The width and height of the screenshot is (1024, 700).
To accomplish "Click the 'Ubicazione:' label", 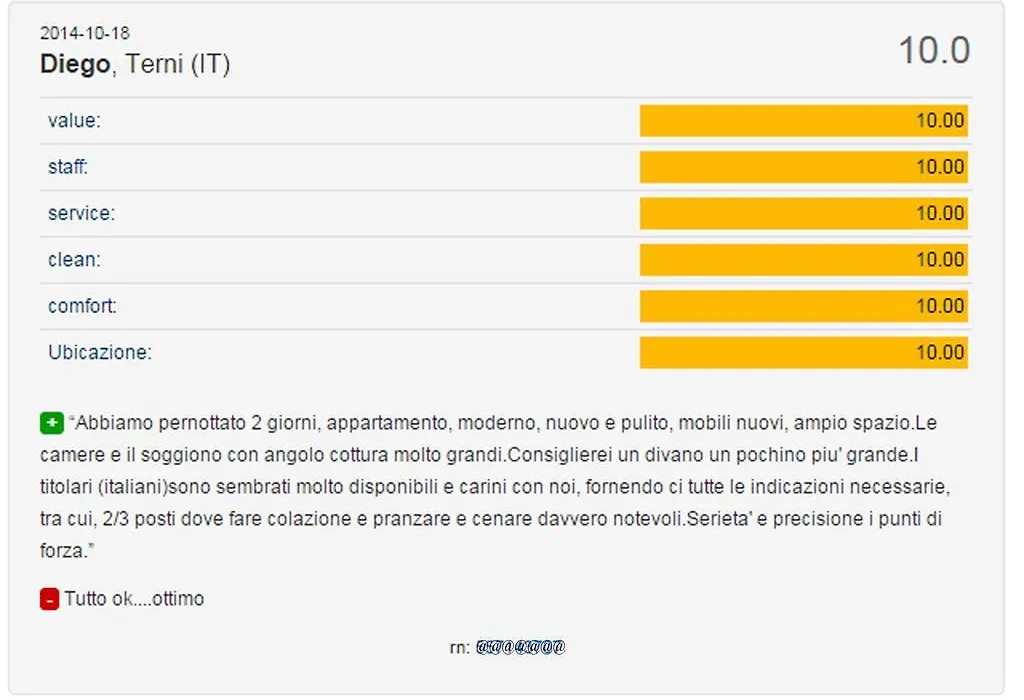I will tap(100, 353).
